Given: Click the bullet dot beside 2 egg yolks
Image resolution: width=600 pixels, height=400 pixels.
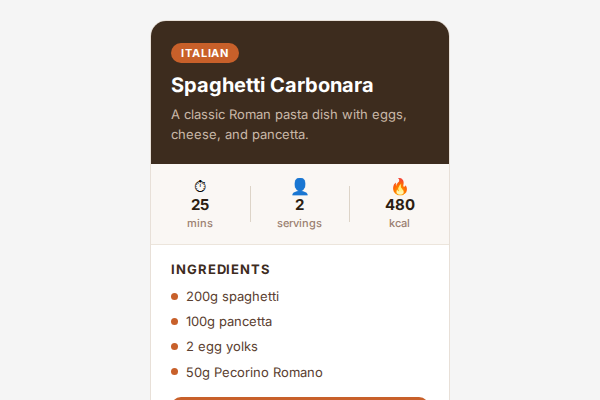Looking at the screenshot, I should pyautogui.click(x=175, y=347).
